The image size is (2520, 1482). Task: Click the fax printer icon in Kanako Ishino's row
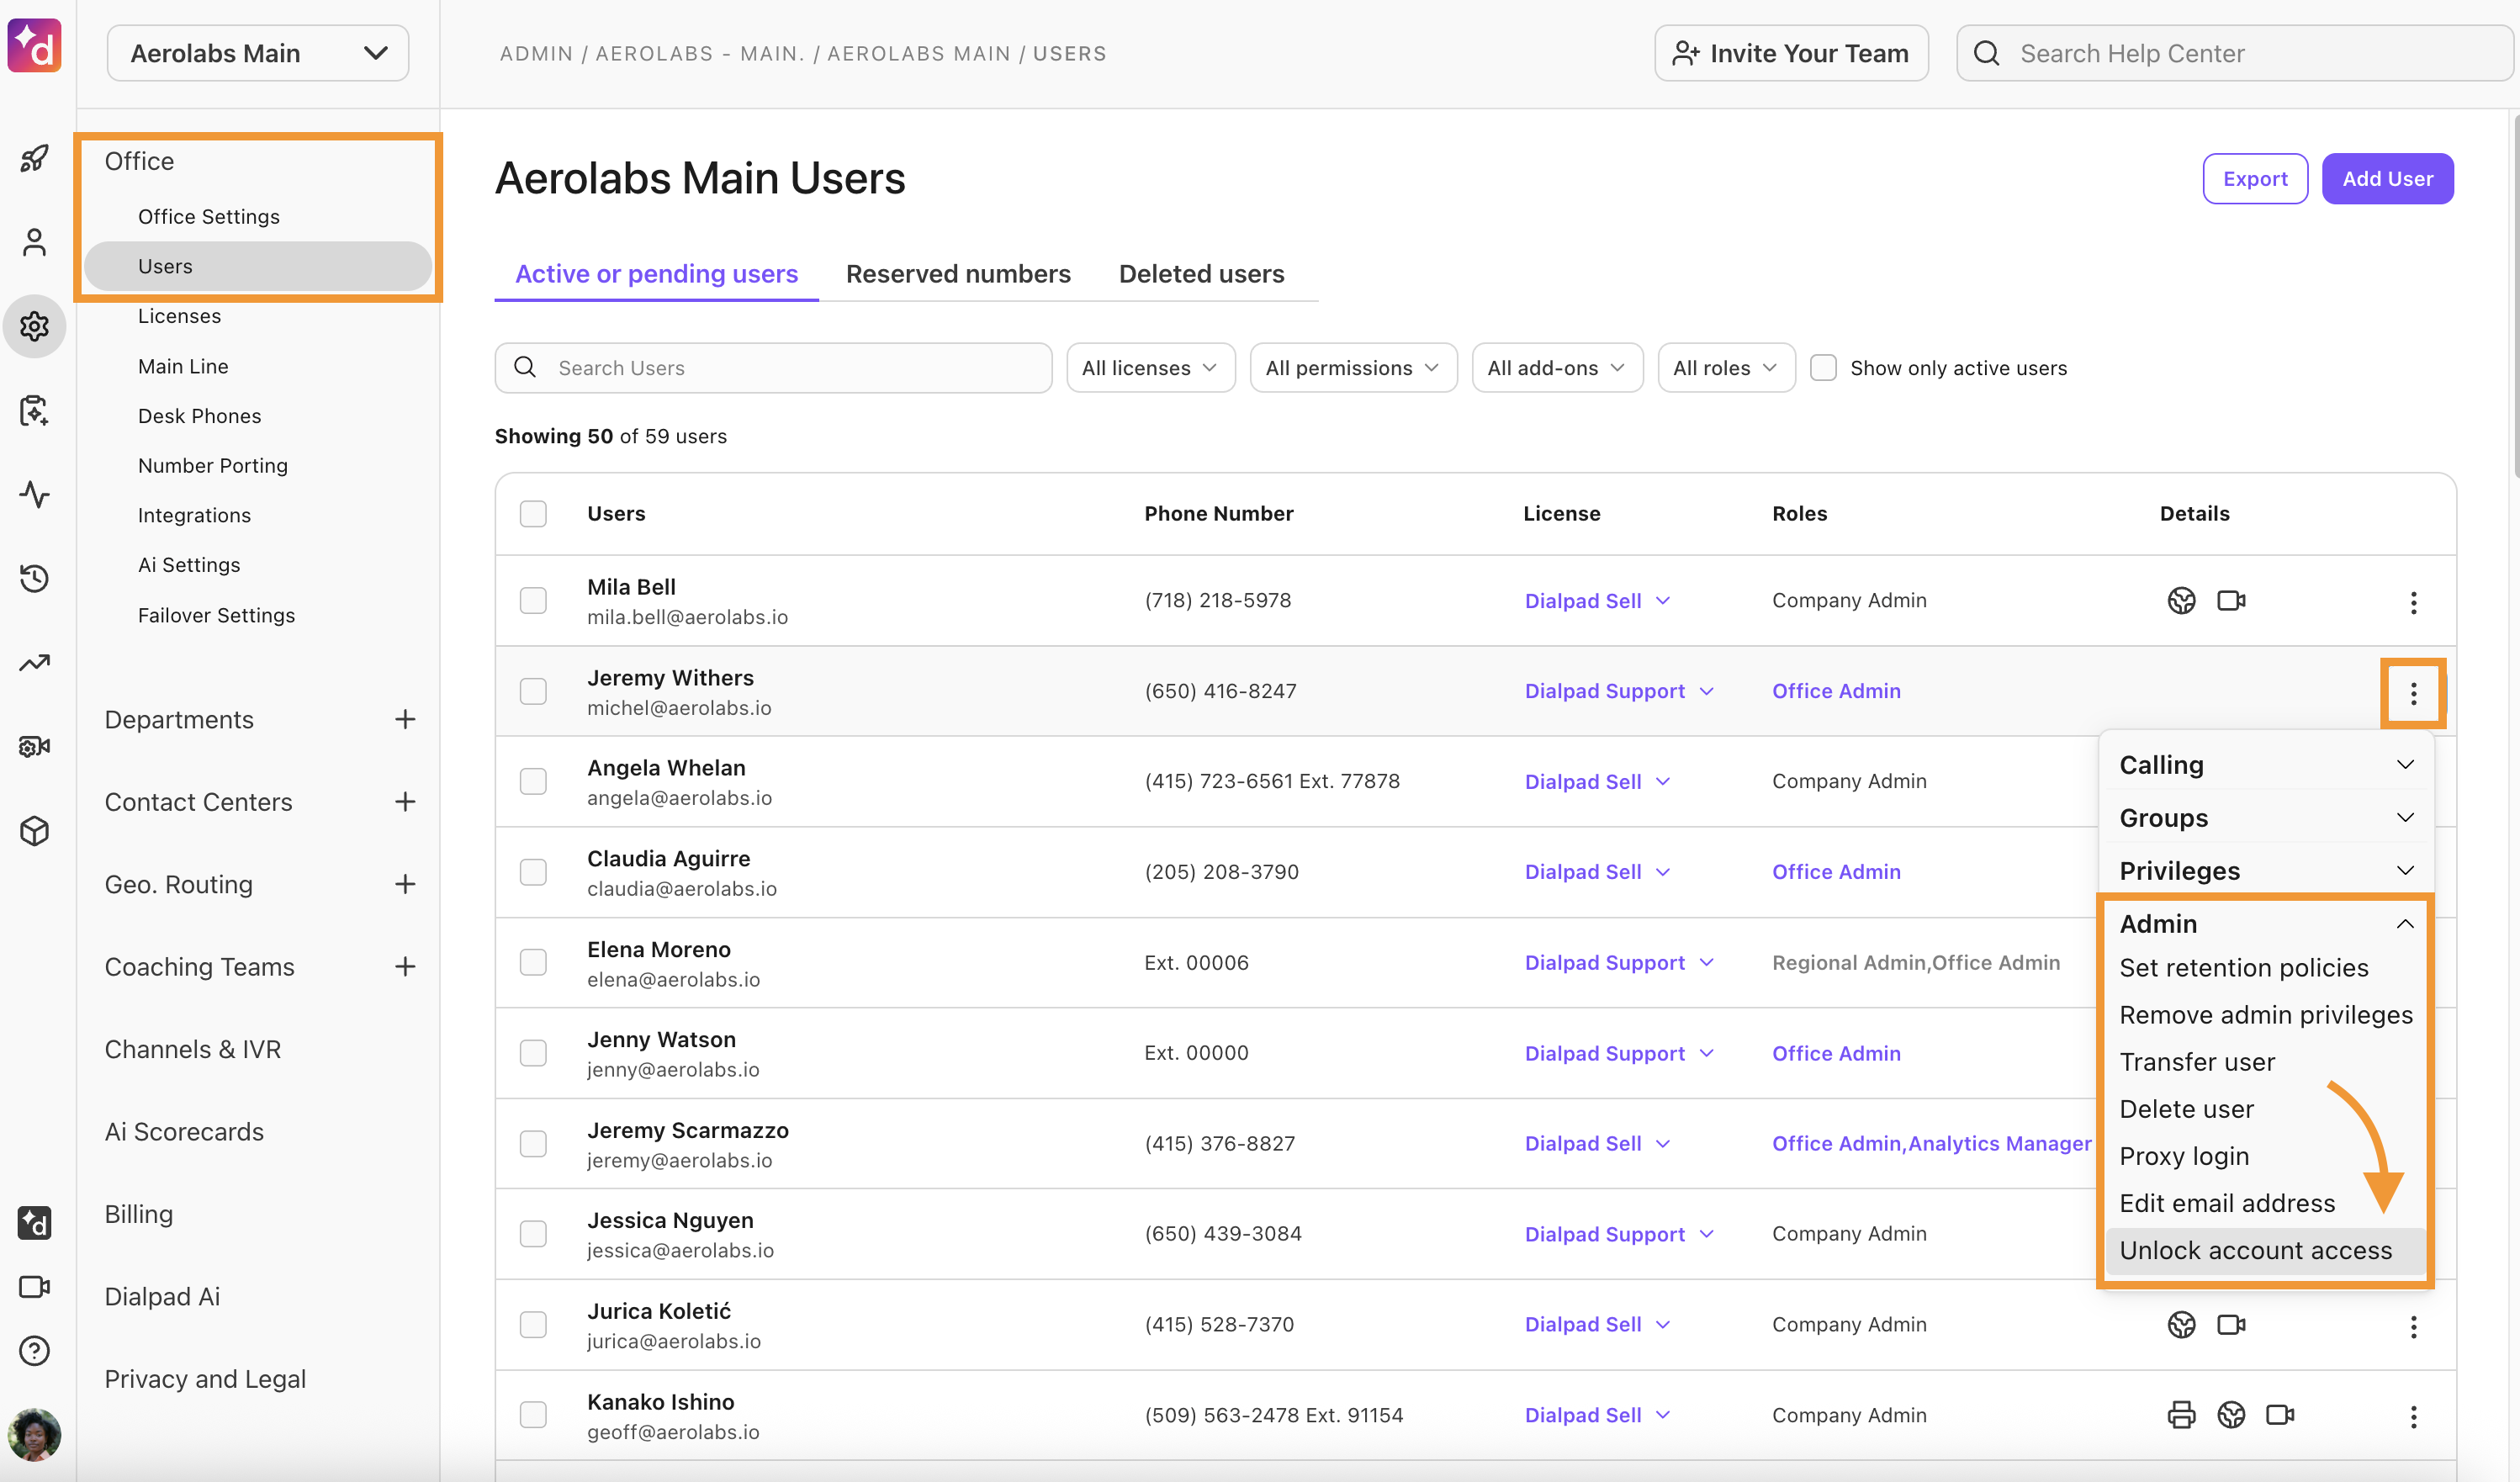[2181, 1415]
